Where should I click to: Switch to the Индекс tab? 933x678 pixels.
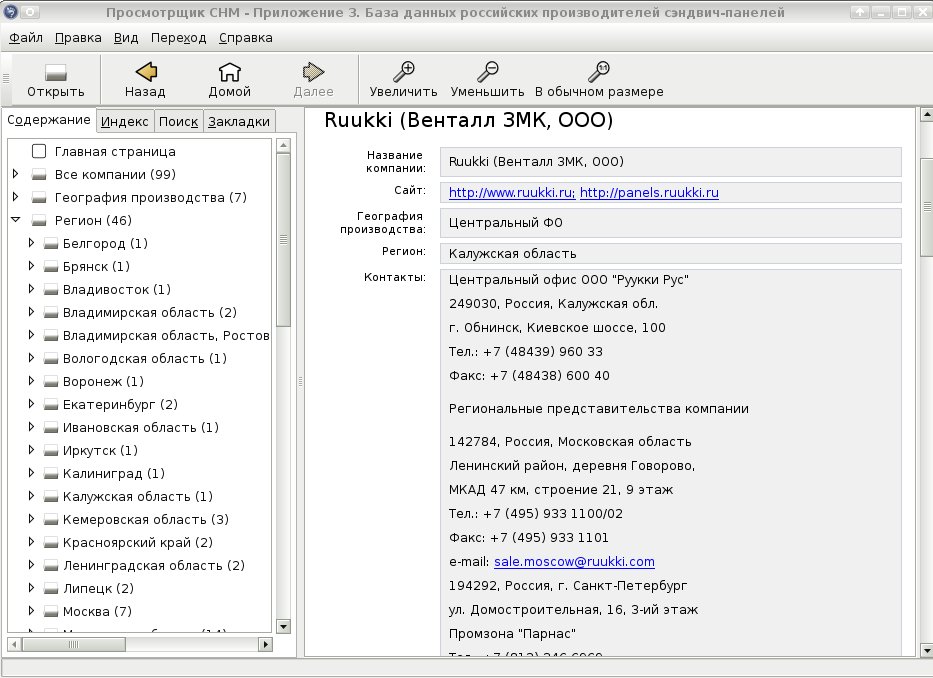(x=124, y=121)
